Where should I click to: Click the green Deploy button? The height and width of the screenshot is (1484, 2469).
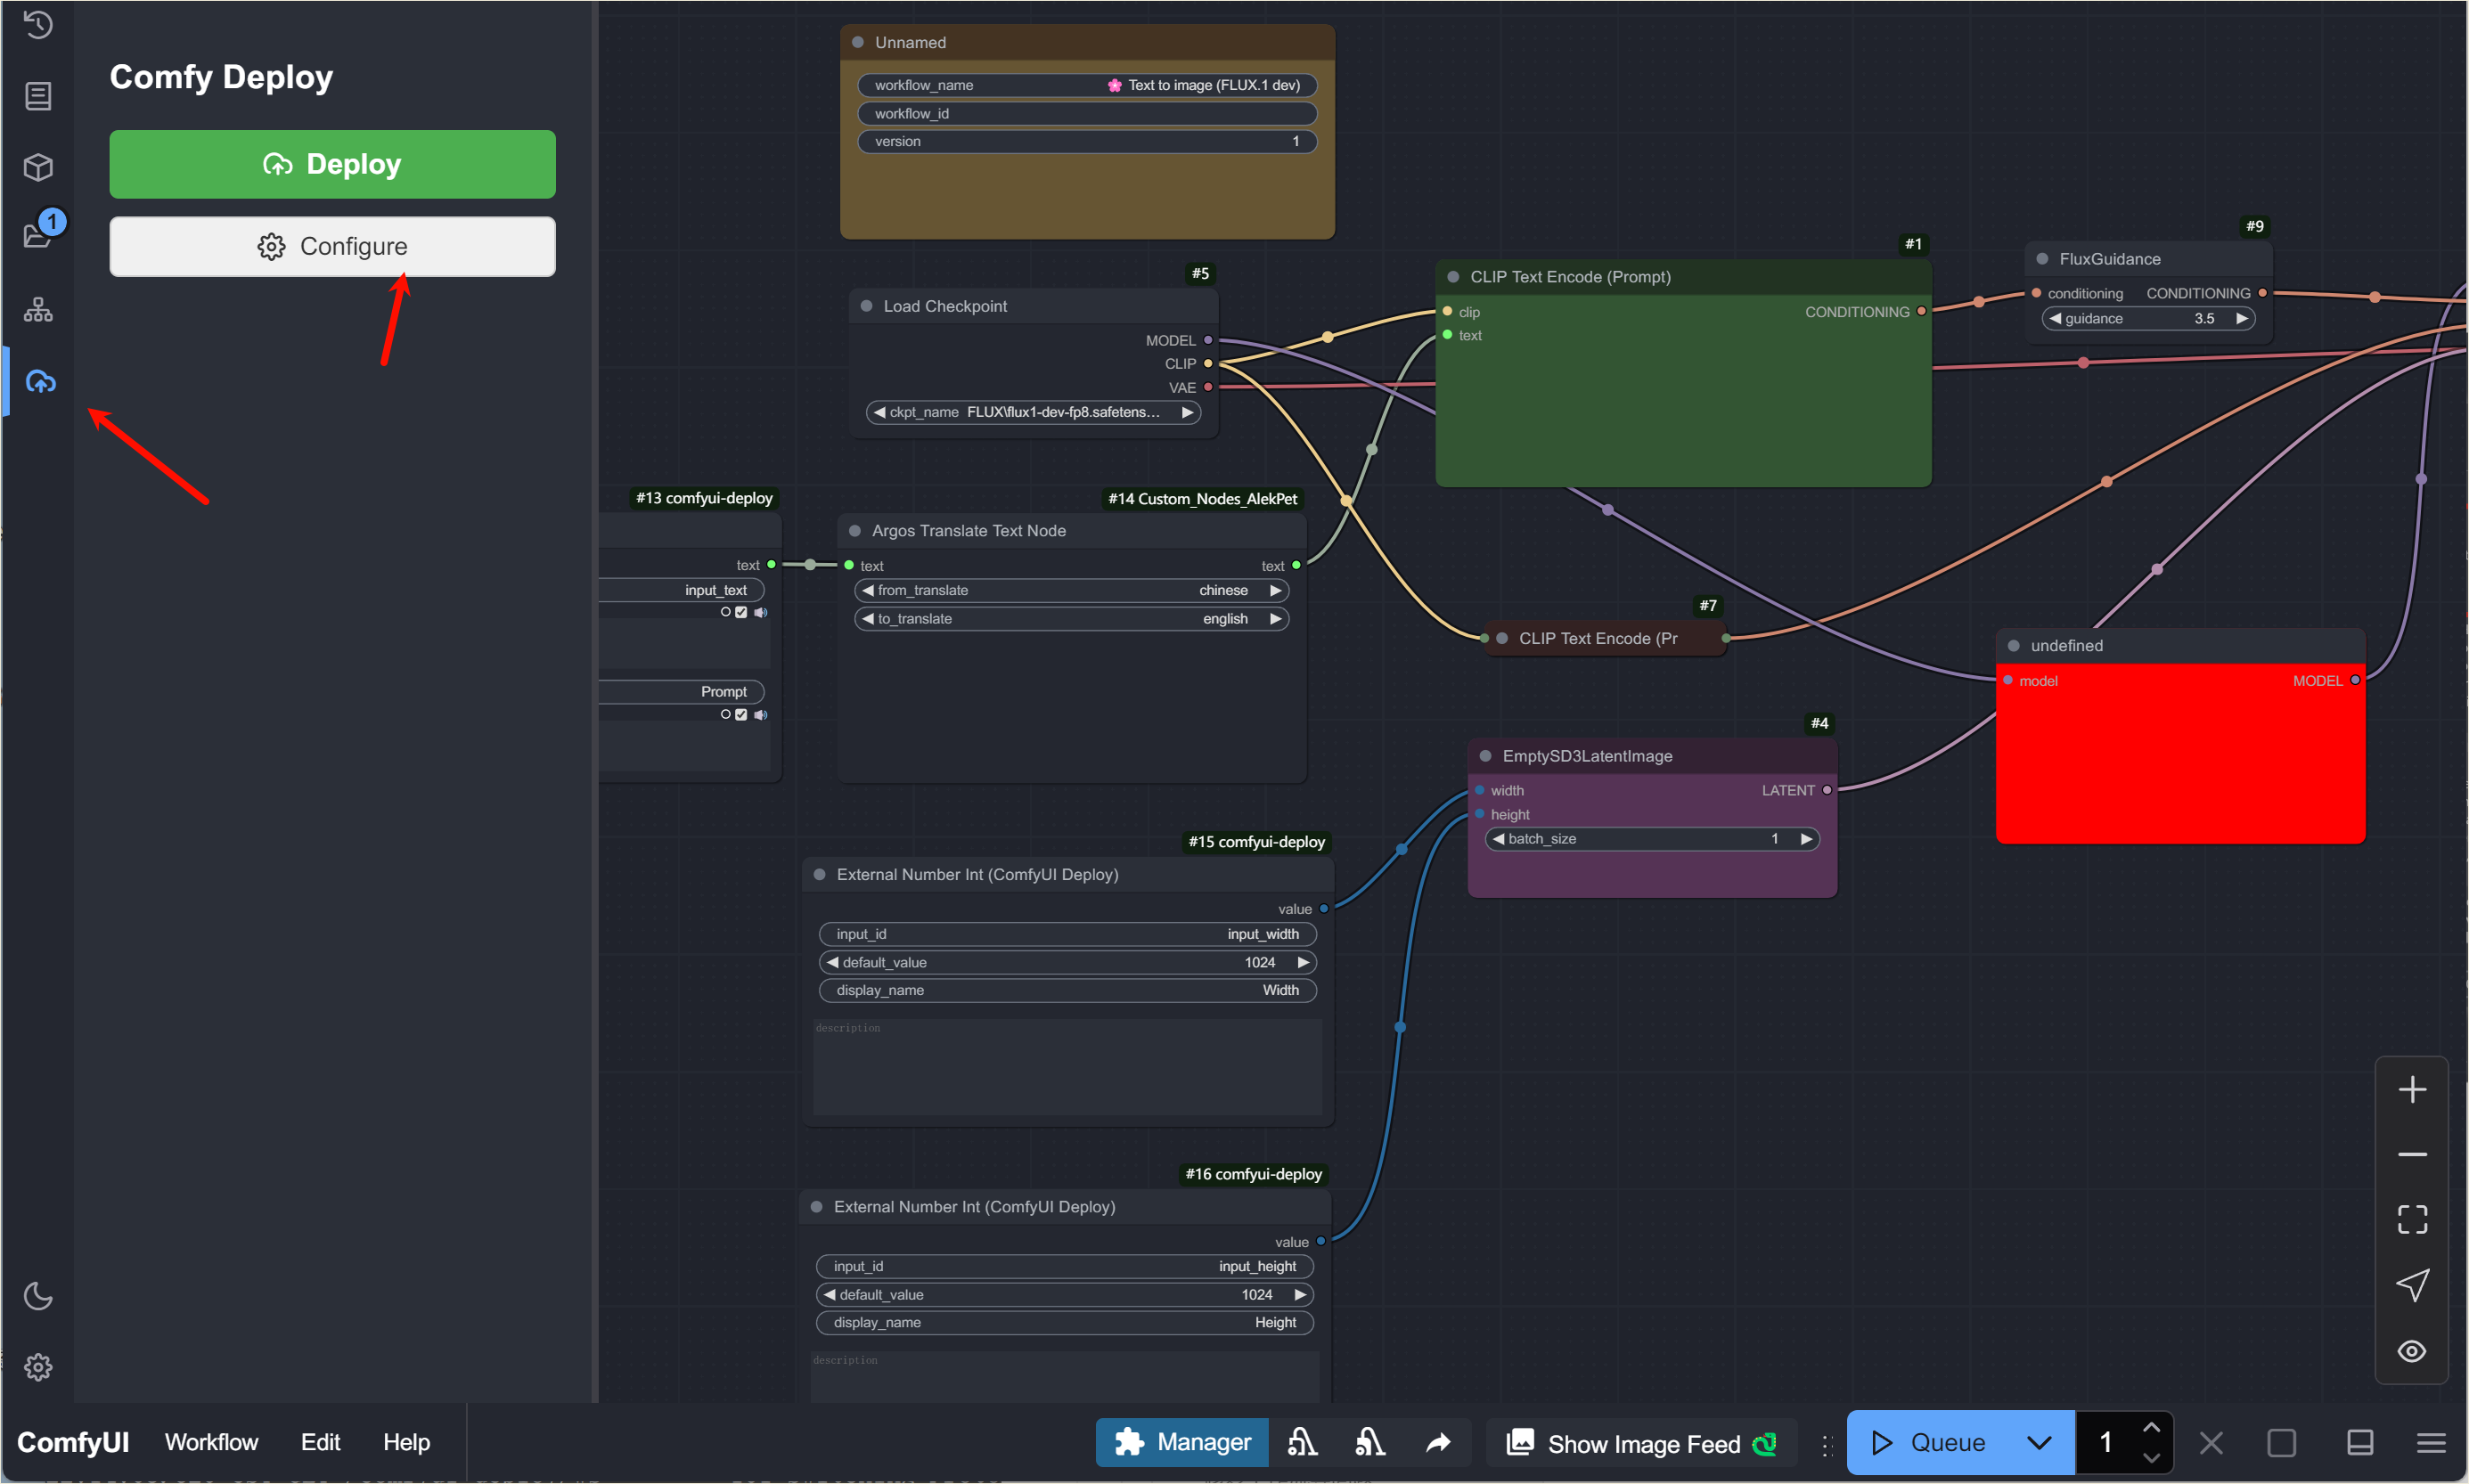[x=332, y=164]
